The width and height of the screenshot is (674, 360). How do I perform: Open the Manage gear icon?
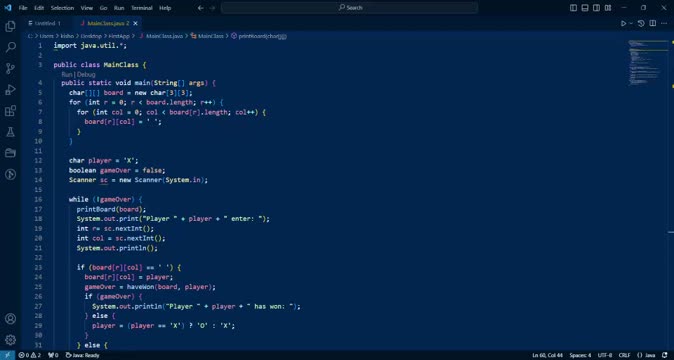pos(10,340)
